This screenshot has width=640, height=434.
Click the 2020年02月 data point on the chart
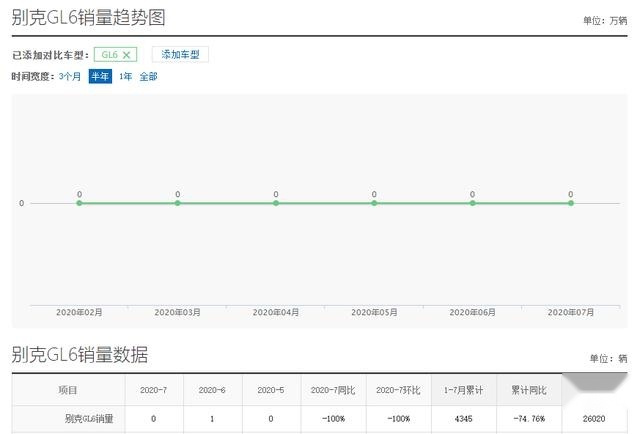79,203
